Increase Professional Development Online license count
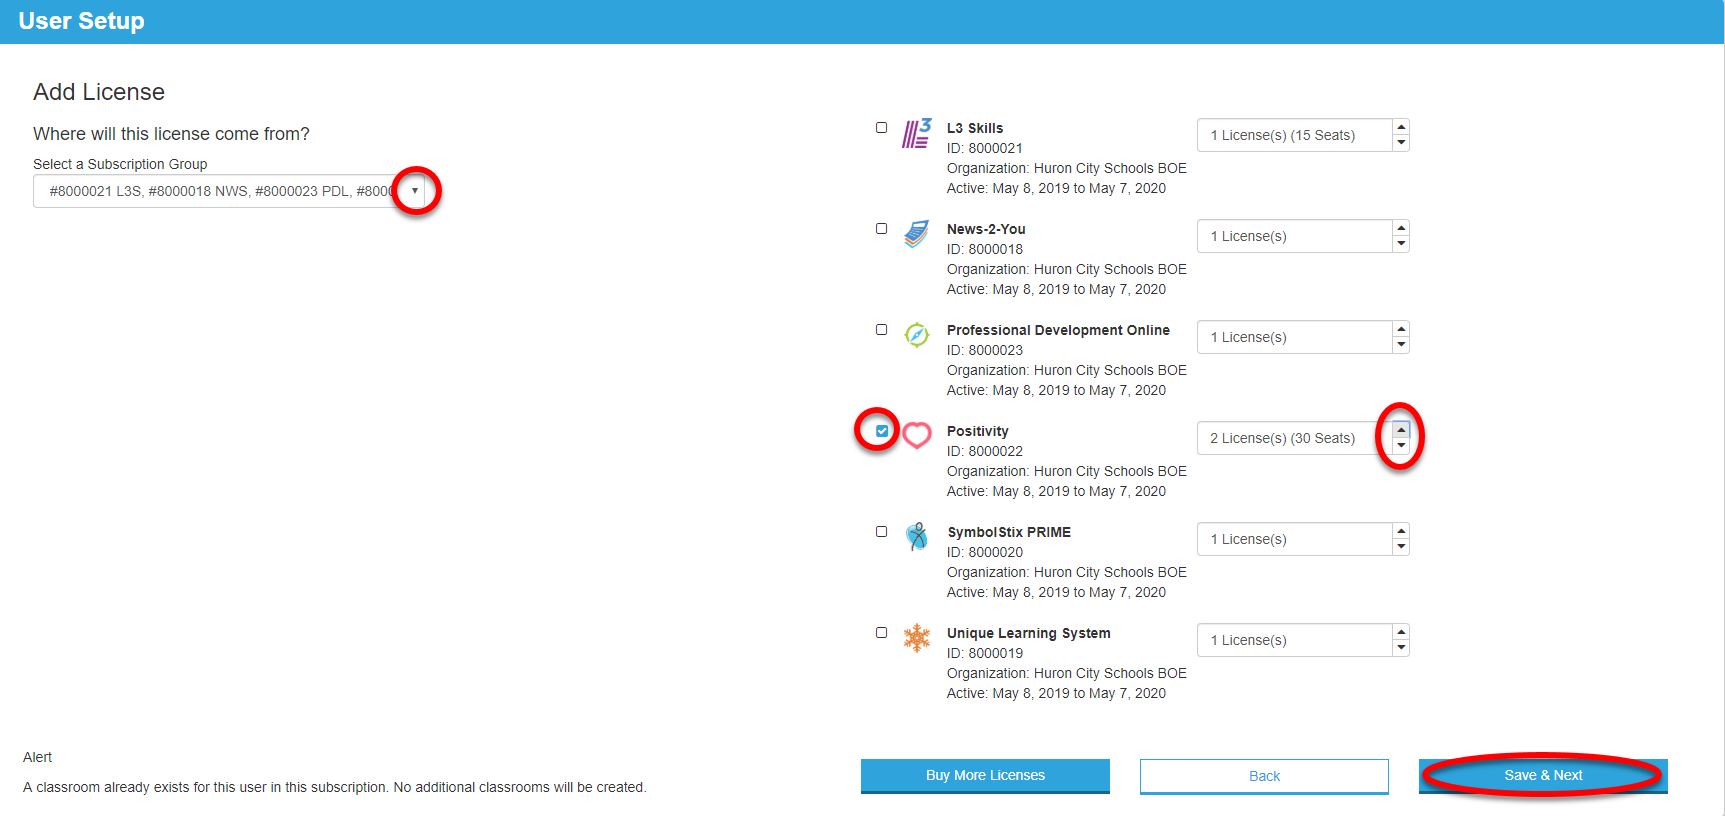This screenshot has height=816, width=1725. (1401, 329)
